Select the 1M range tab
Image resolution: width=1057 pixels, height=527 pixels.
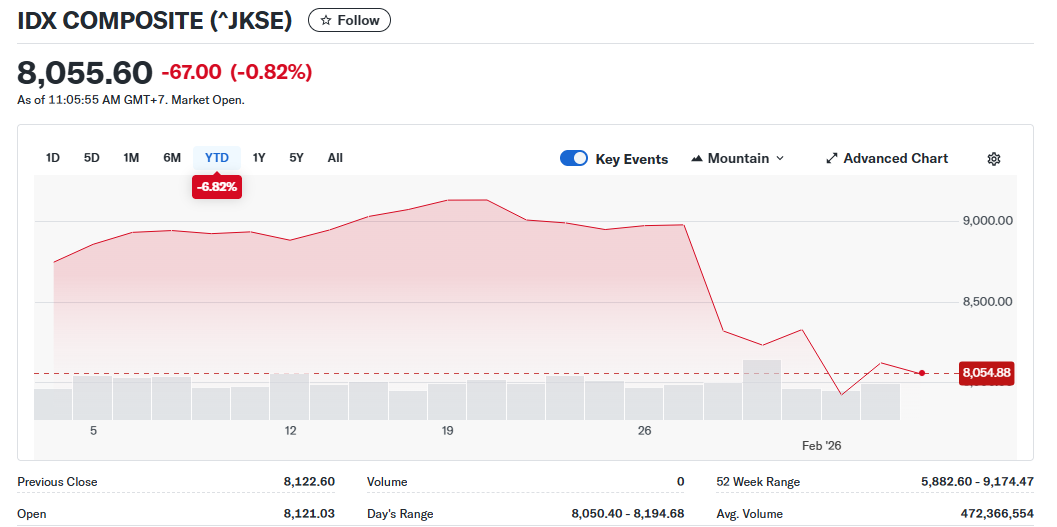point(131,158)
